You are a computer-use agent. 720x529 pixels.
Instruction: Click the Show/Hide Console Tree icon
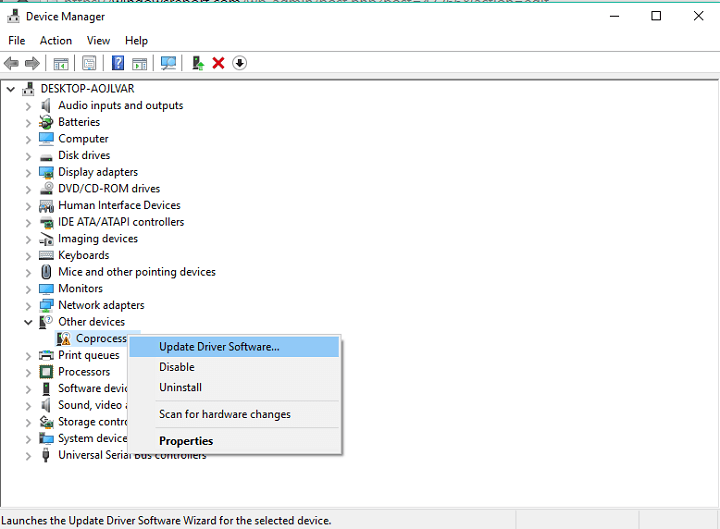pyautogui.click(x=61, y=63)
